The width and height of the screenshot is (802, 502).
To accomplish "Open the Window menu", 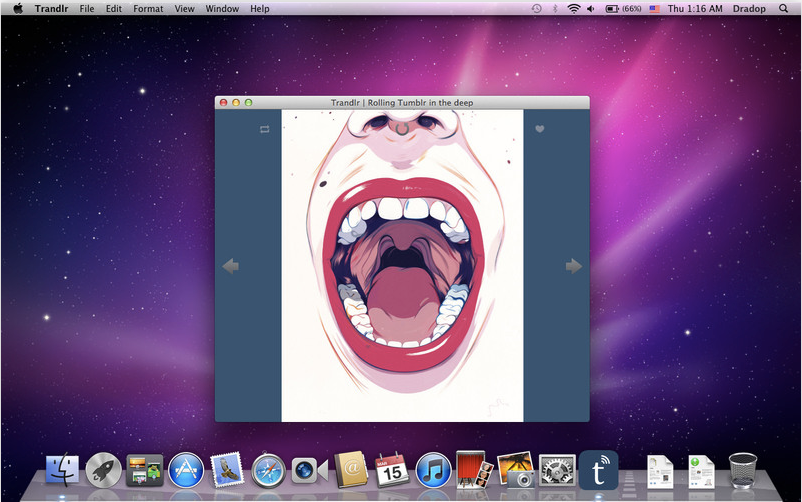I will [222, 9].
